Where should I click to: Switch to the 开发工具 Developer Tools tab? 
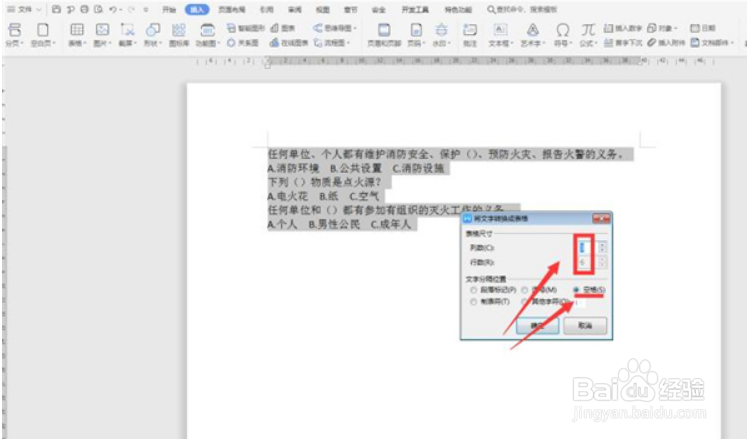(415, 10)
